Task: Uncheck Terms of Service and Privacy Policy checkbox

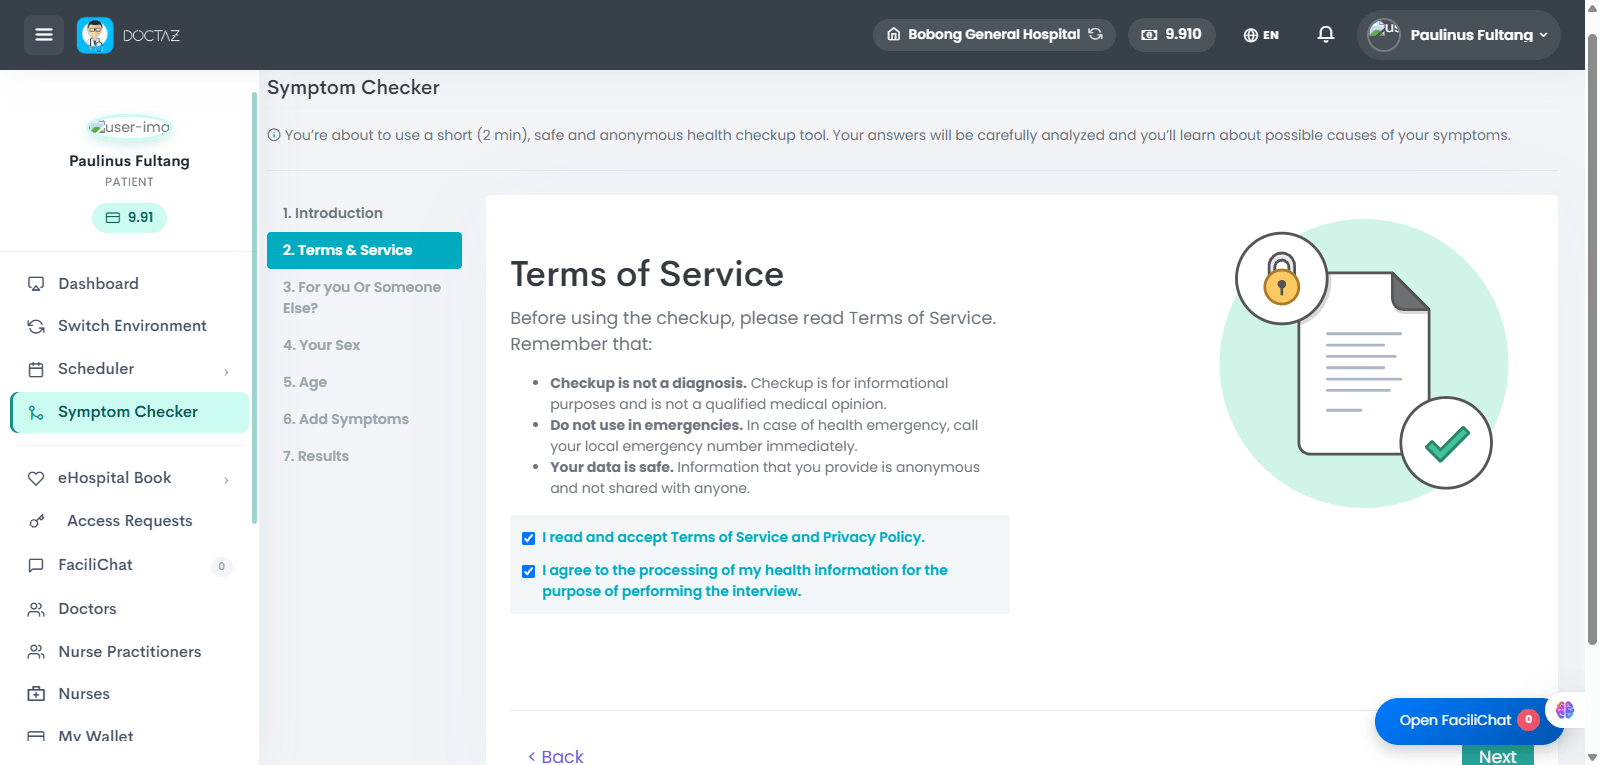Action: tap(528, 538)
